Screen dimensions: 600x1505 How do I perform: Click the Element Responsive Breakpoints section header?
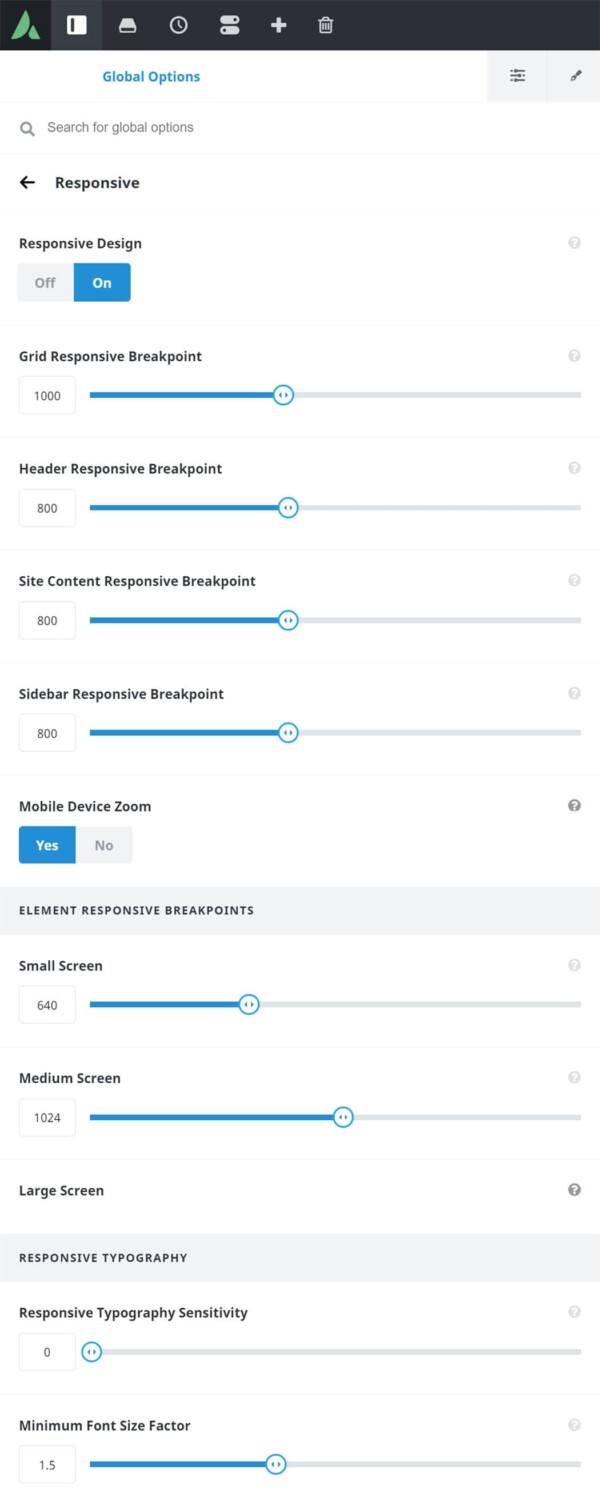click(135, 910)
